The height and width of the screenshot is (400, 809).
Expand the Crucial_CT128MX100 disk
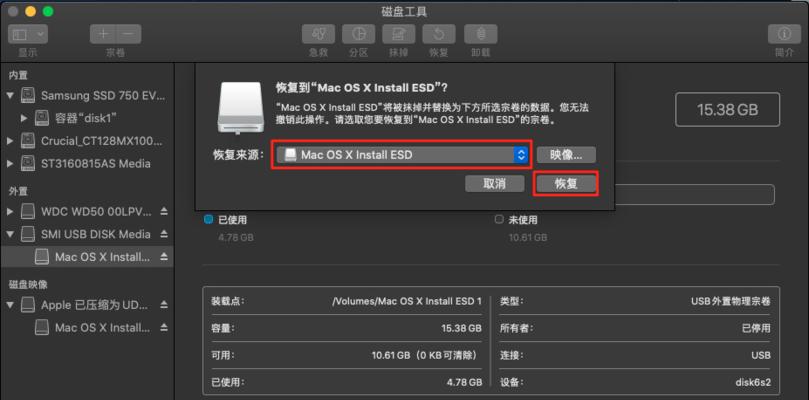10,140
